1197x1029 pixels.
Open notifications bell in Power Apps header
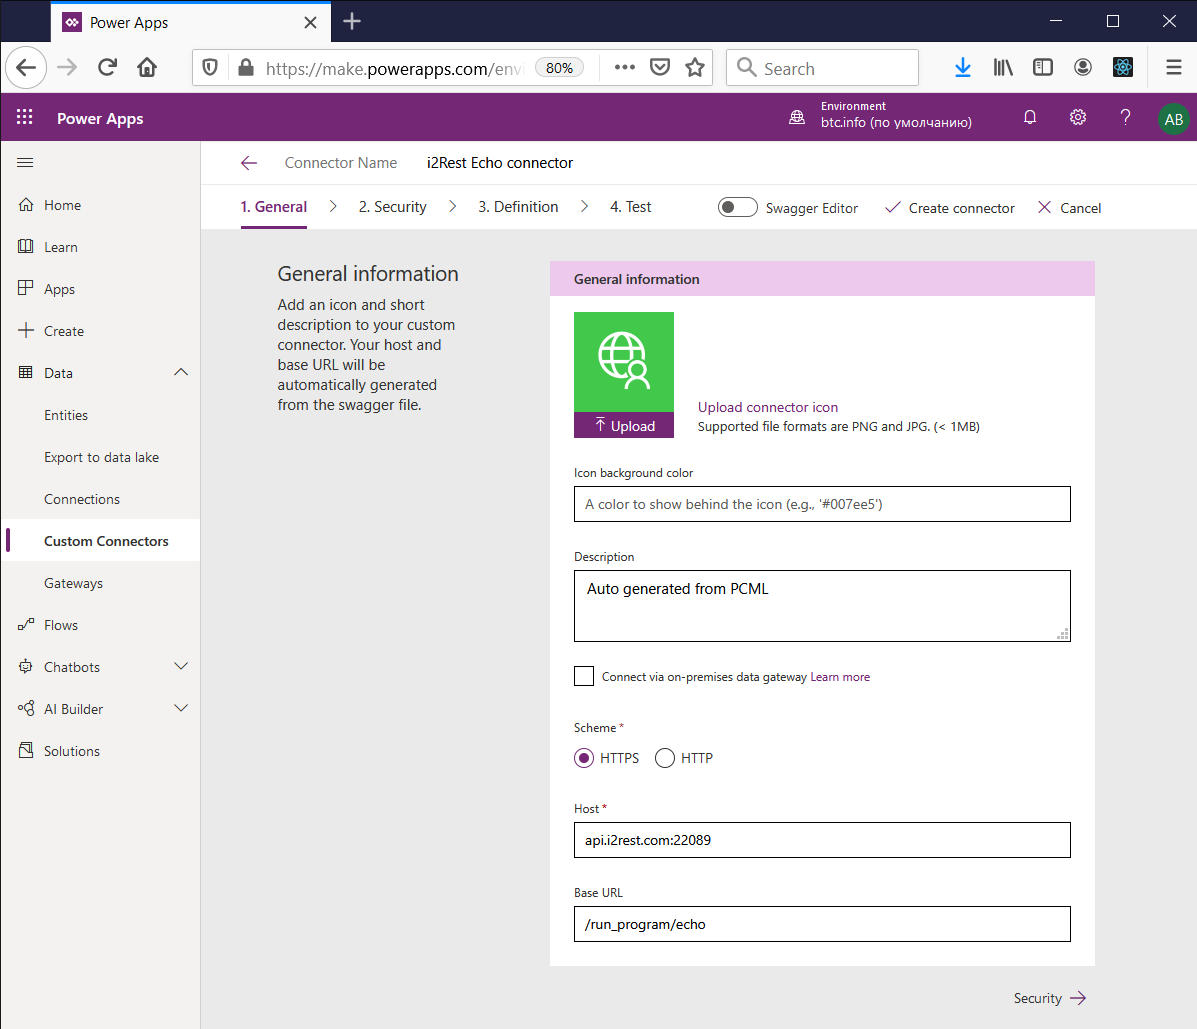tap(1030, 118)
